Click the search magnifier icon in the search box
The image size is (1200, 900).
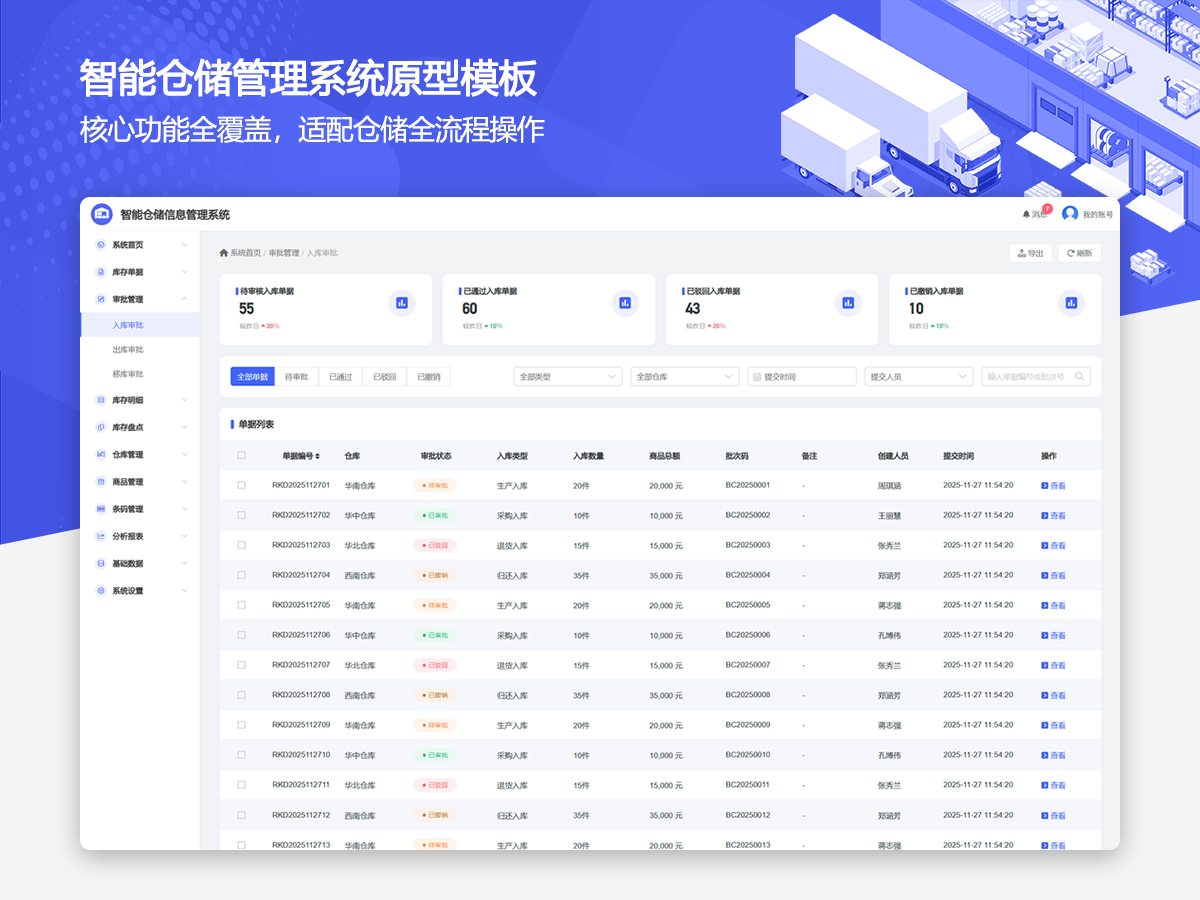click(1079, 377)
